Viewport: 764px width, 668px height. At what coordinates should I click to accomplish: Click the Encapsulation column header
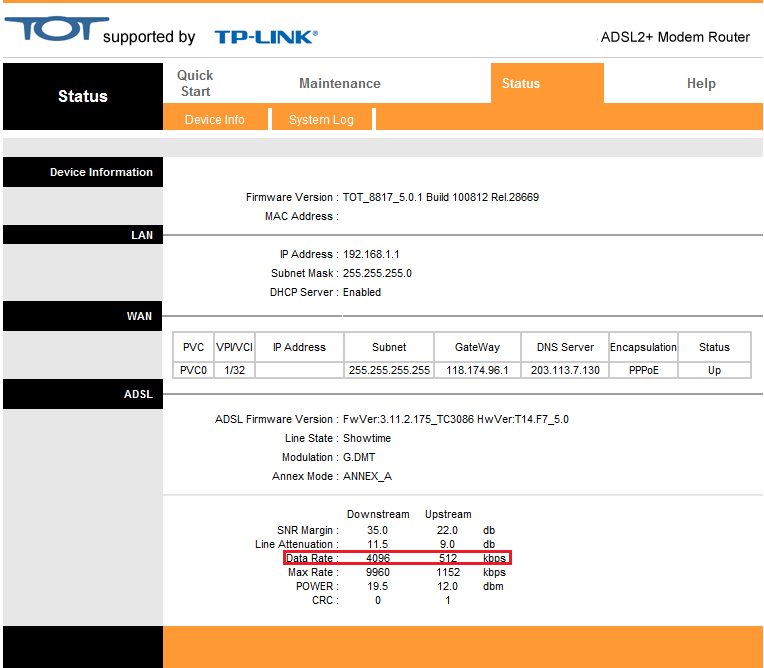[x=643, y=347]
